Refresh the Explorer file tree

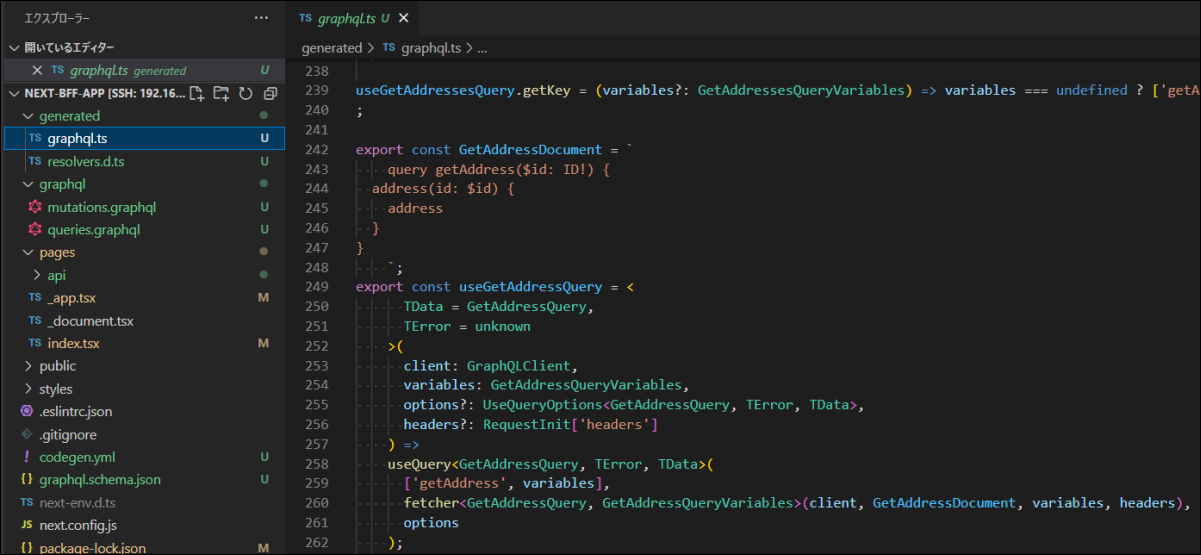pos(246,94)
